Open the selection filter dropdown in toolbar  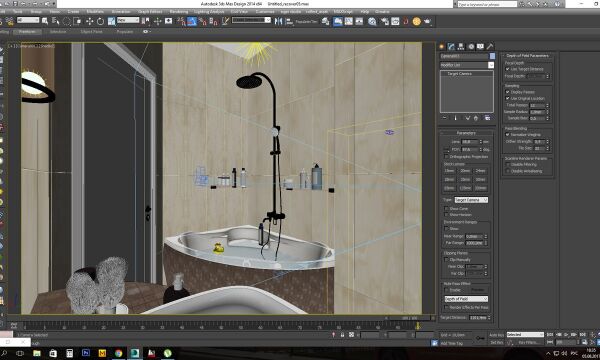28,20
